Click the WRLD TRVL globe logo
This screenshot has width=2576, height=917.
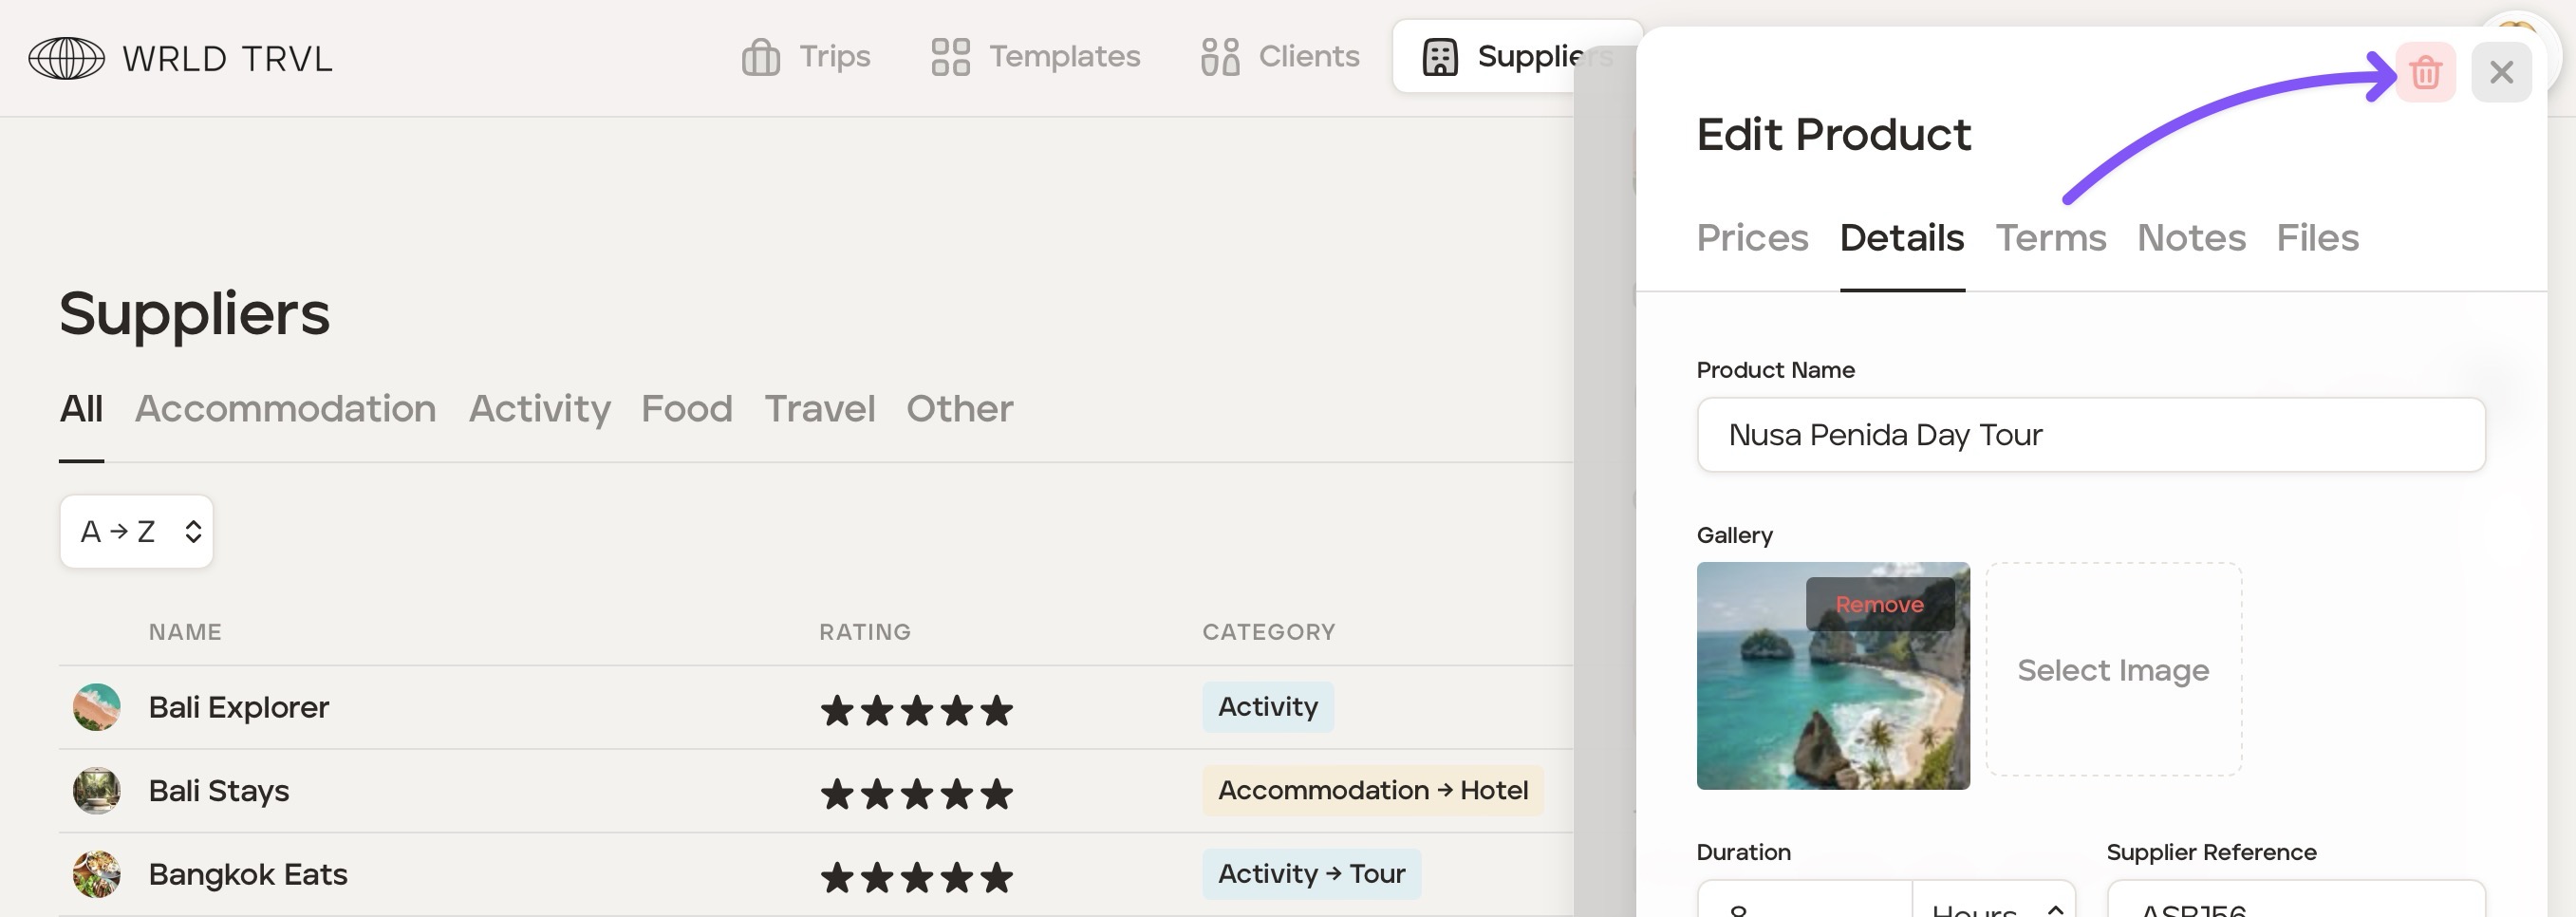[66, 58]
